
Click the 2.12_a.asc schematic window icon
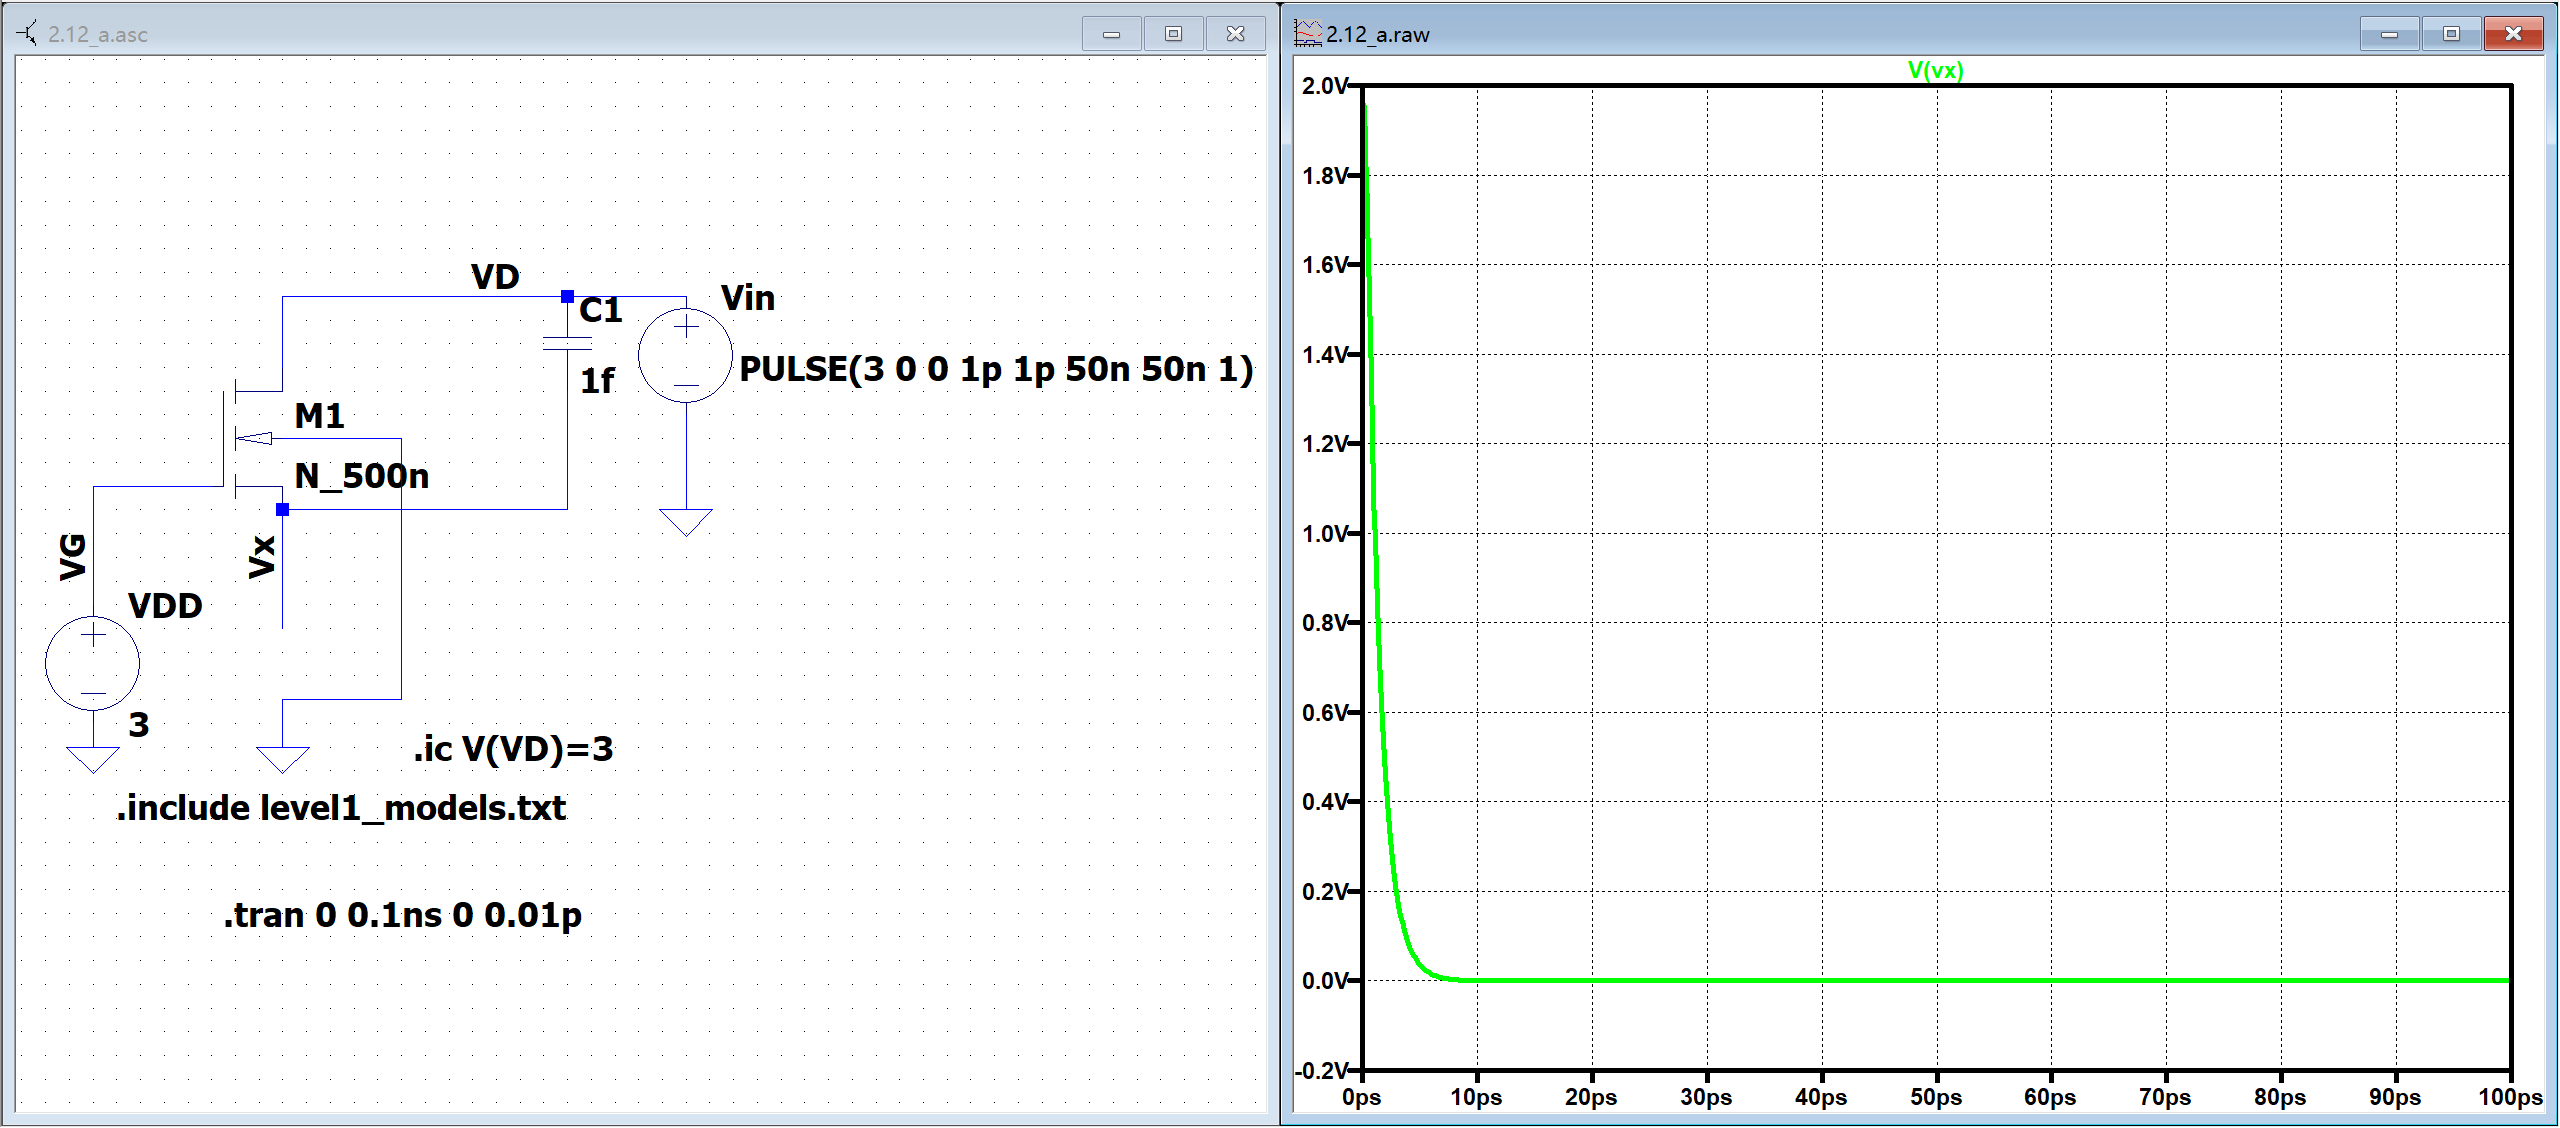point(28,34)
